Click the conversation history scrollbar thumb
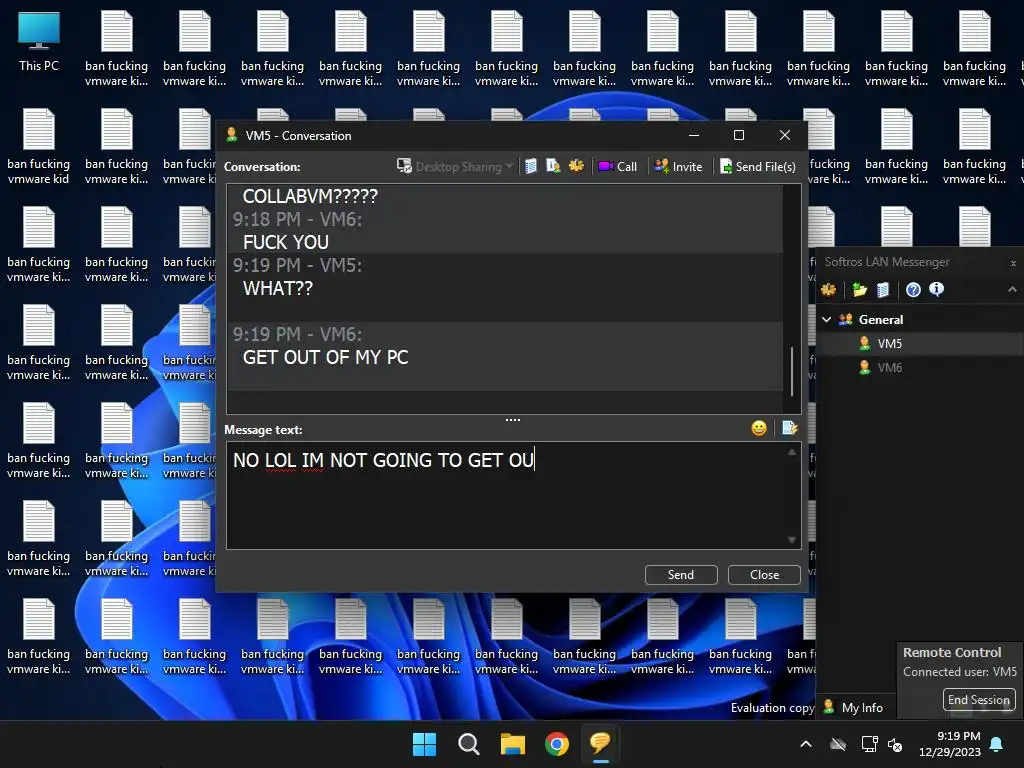1024x768 pixels. pyautogui.click(x=792, y=371)
